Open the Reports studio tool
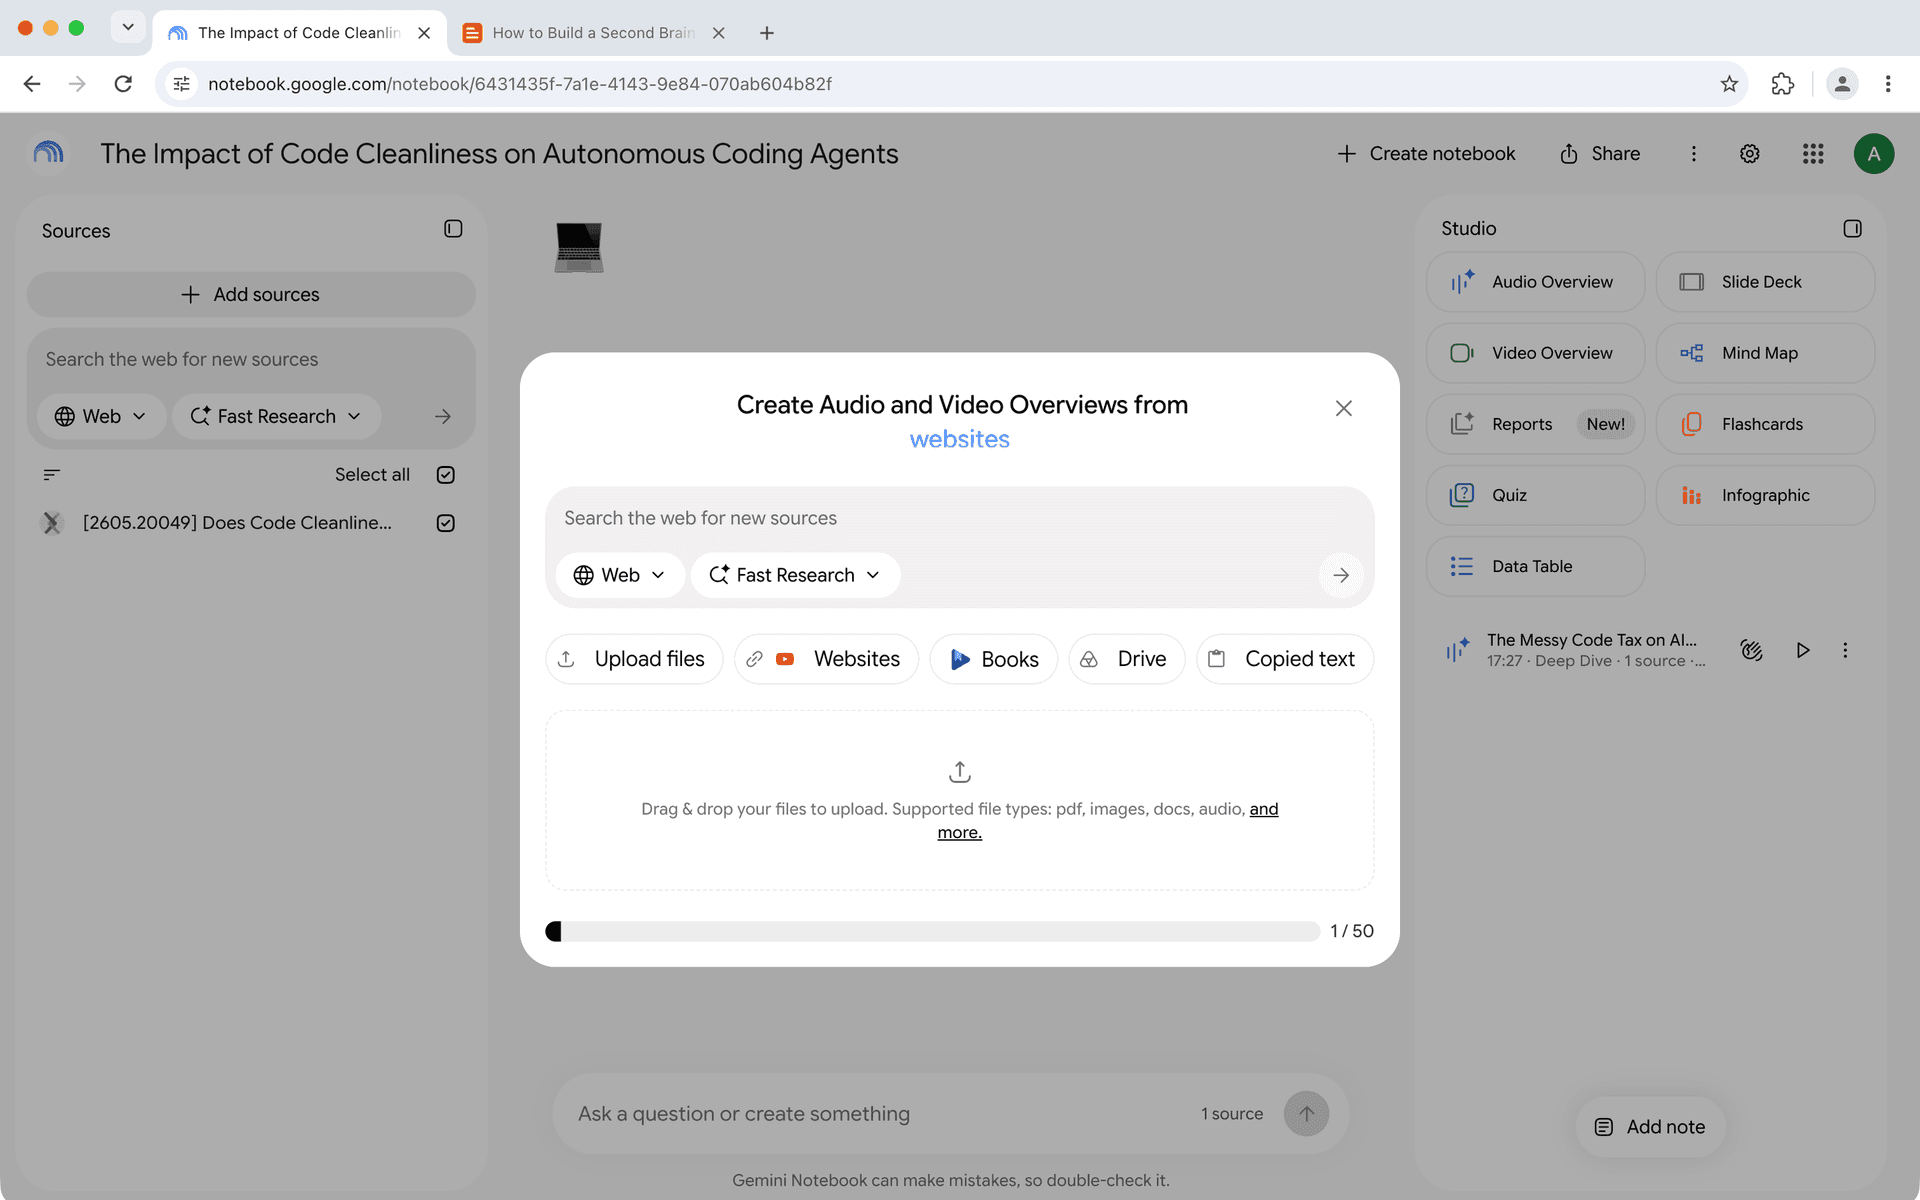1920x1200 pixels. pyautogui.click(x=1535, y=424)
